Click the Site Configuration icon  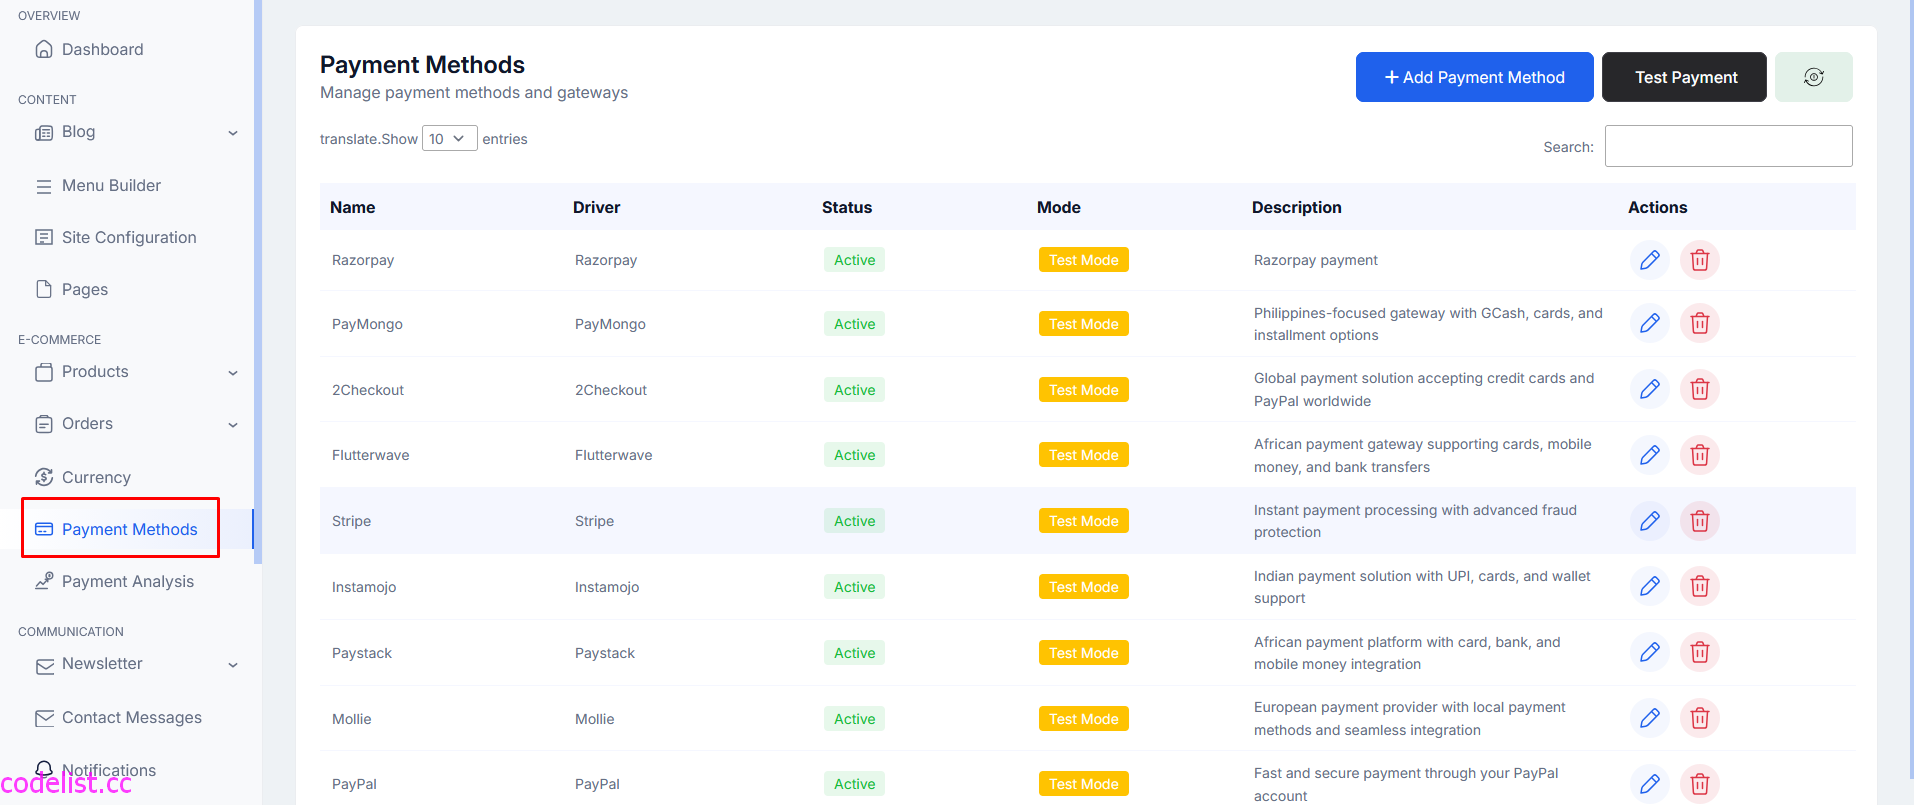click(44, 237)
